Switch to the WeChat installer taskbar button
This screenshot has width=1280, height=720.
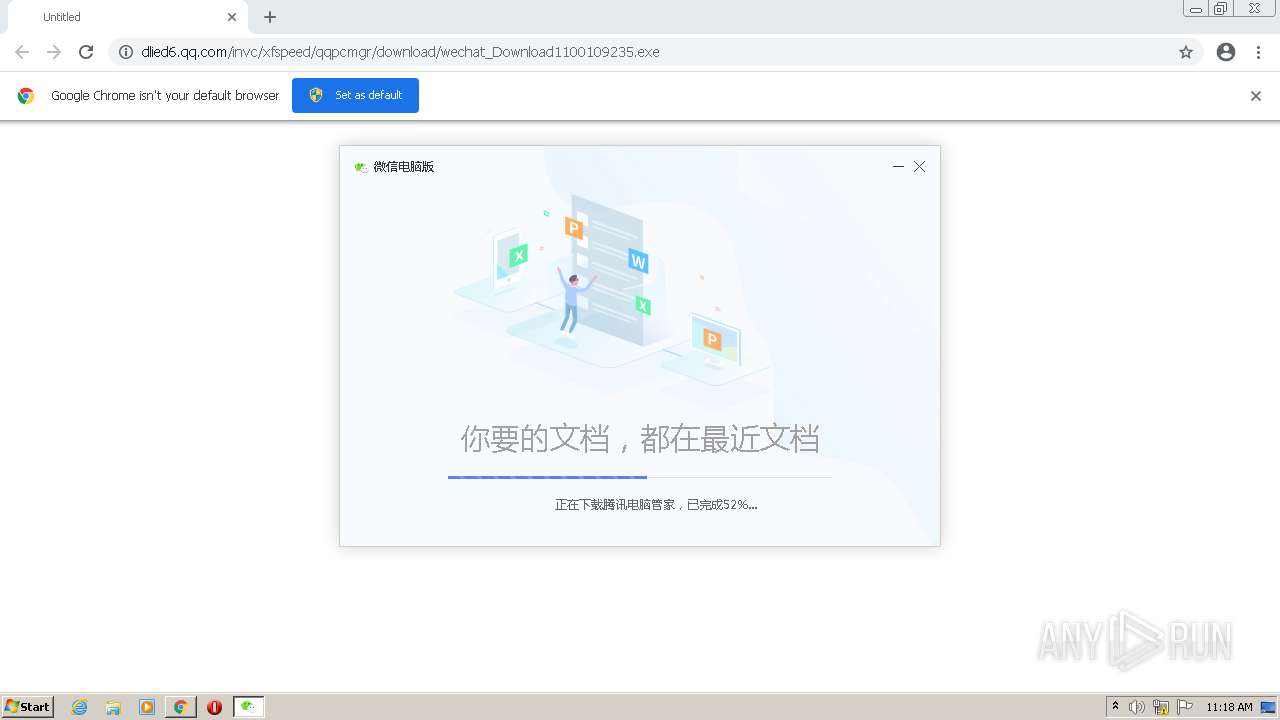[249, 707]
